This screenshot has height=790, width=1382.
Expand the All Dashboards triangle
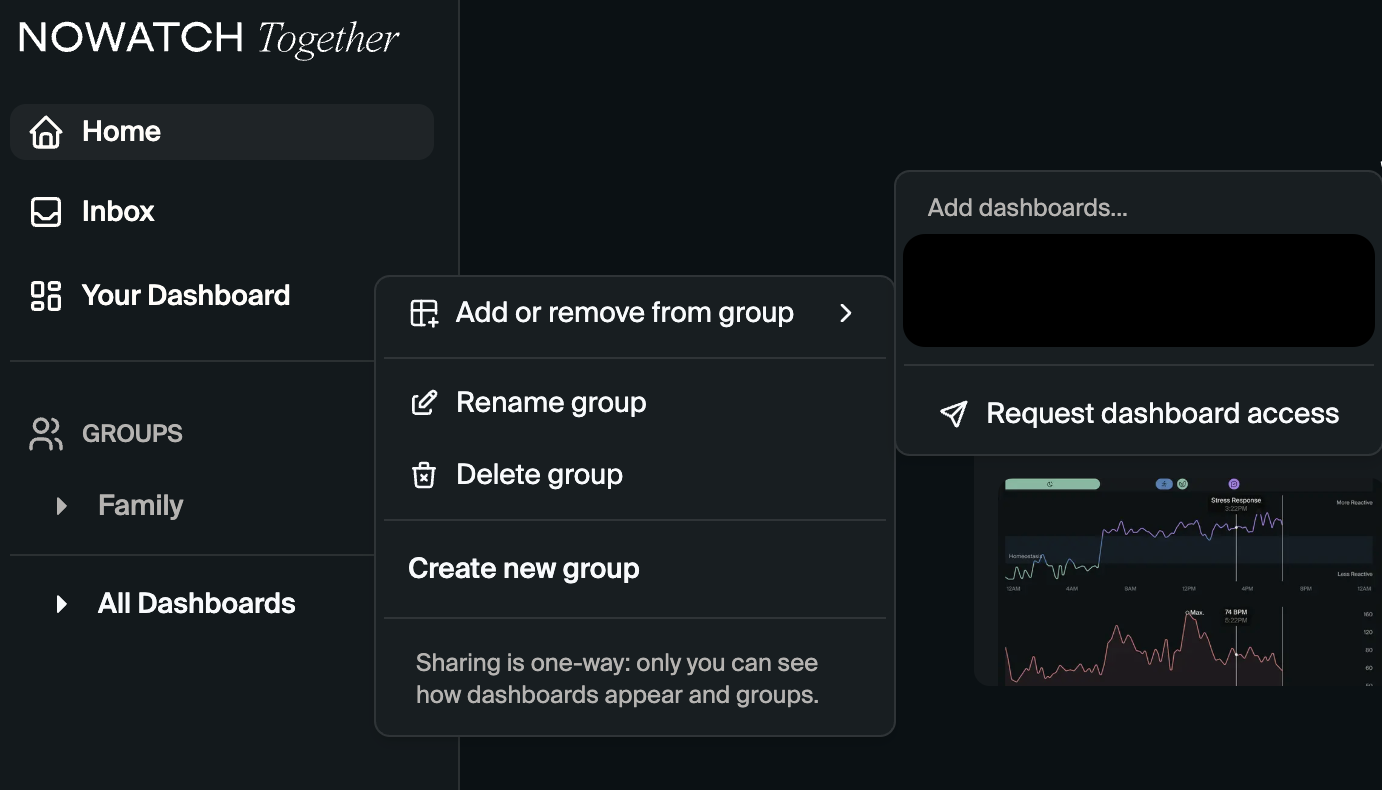[x=62, y=604]
